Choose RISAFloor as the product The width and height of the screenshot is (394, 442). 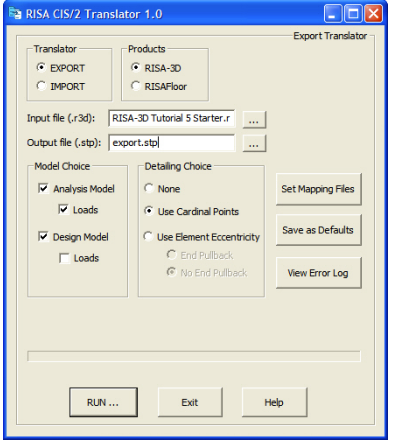(x=135, y=86)
